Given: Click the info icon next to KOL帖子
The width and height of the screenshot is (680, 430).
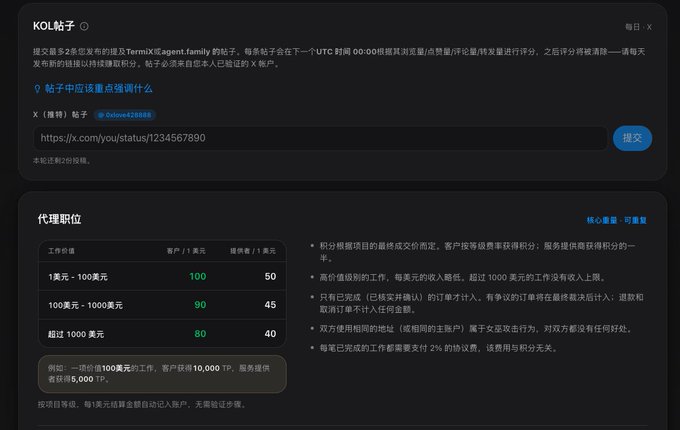Looking at the screenshot, I should pos(84,26).
